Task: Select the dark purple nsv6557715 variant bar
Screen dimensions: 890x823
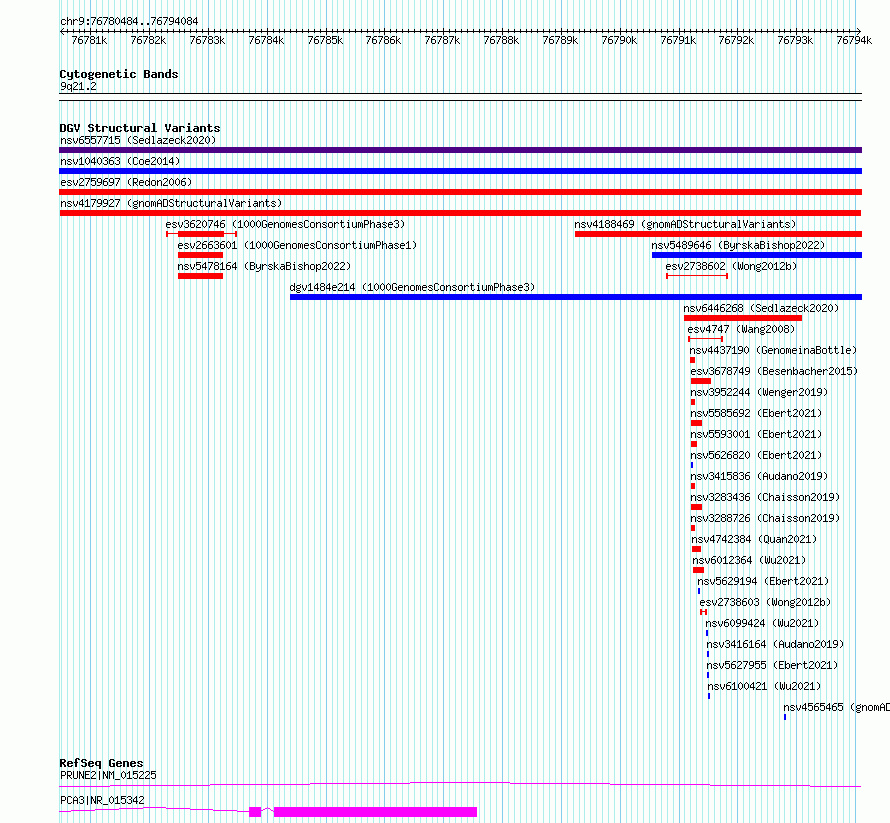Action: coord(460,150)
